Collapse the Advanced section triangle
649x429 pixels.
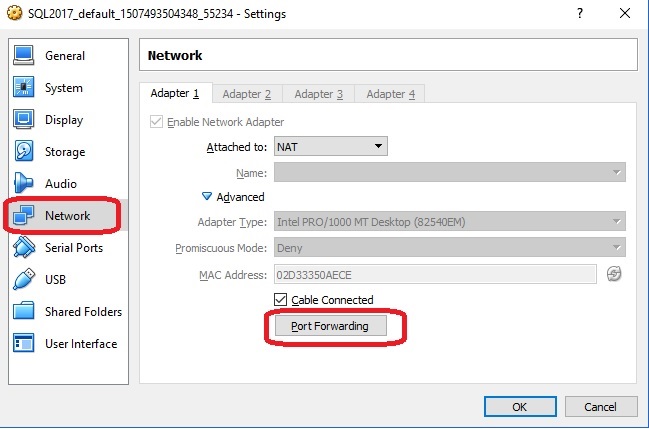click(x=207, y=197)
